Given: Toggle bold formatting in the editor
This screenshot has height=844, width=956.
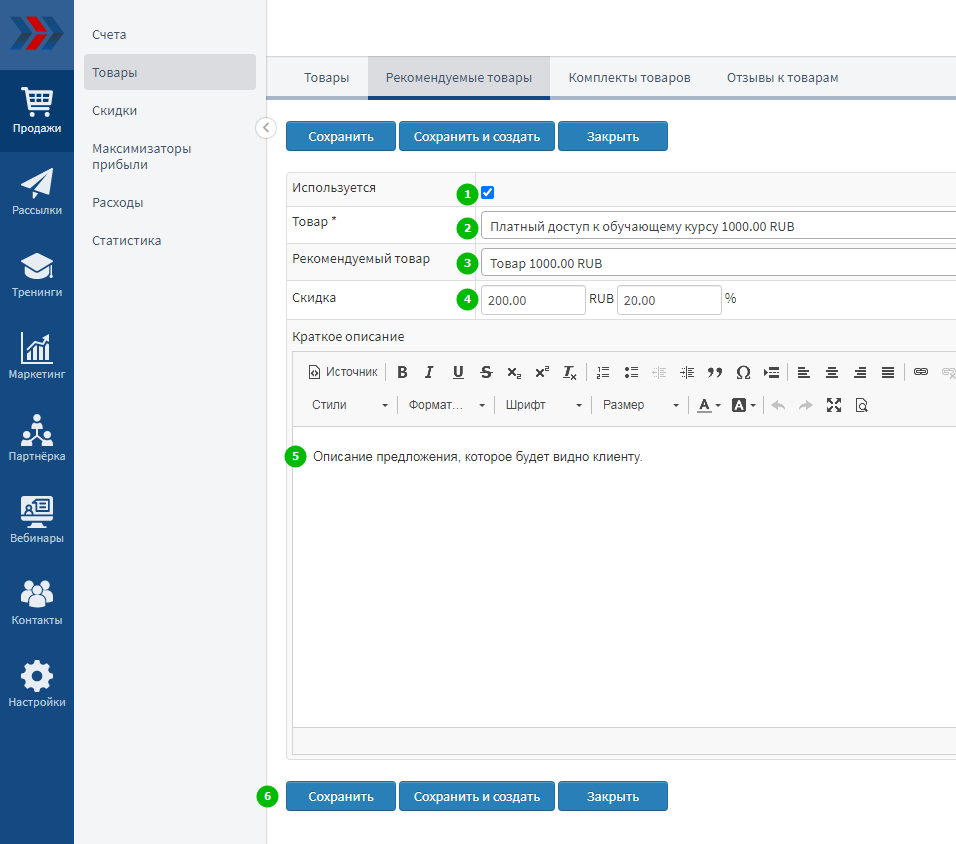Looking at the screenshot, I should click(402, 372).
